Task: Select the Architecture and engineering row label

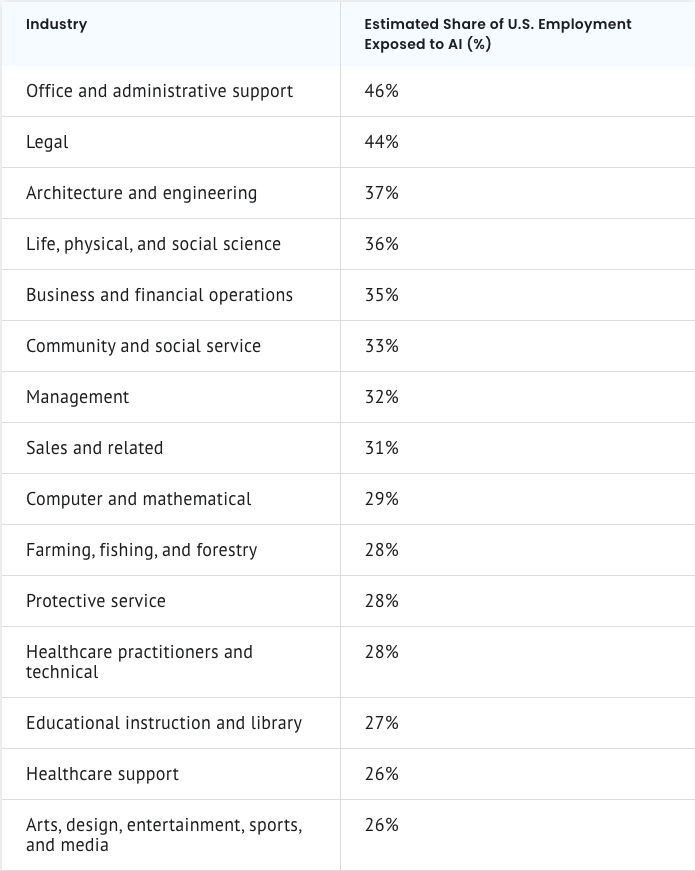Action: (142, 193)
